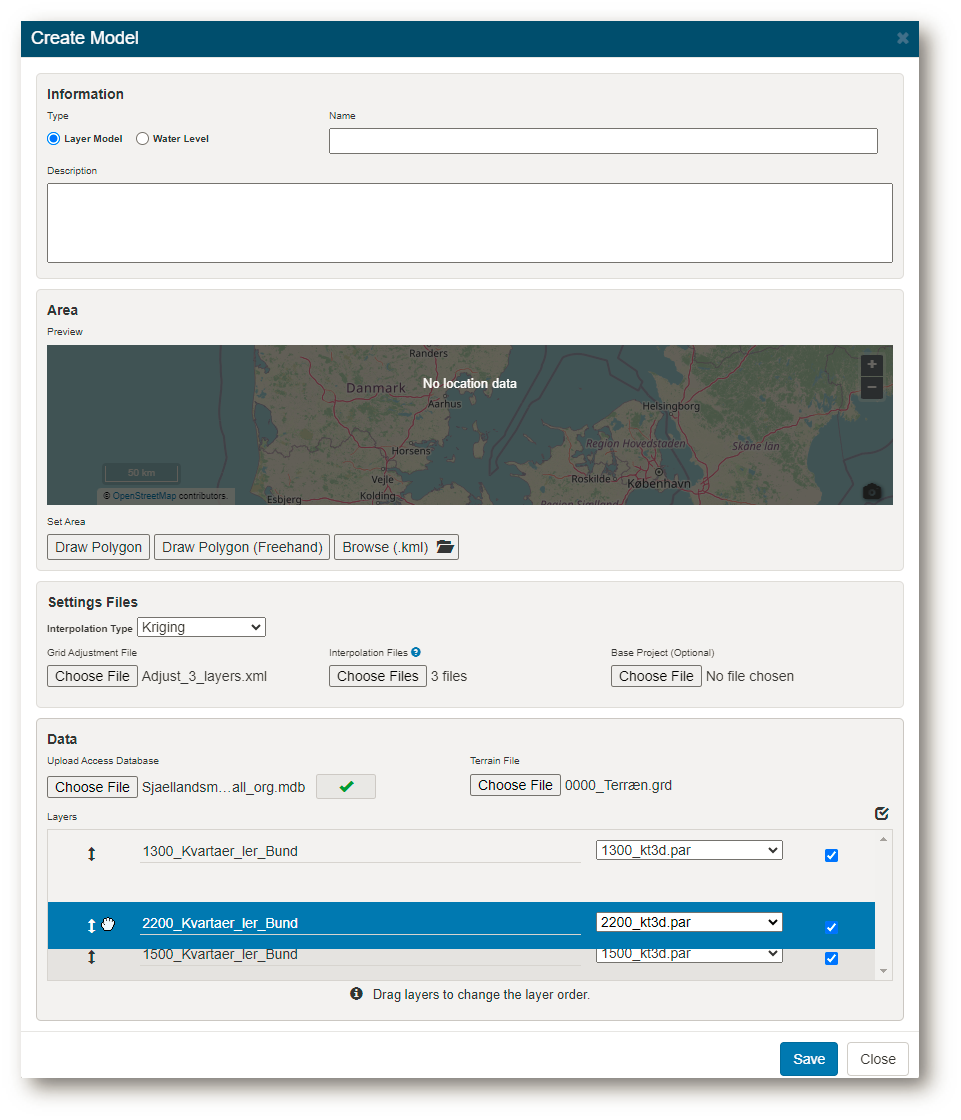
Task: Click the Draw Polygon (Freehand) button
Action: [x=242, y=547]
